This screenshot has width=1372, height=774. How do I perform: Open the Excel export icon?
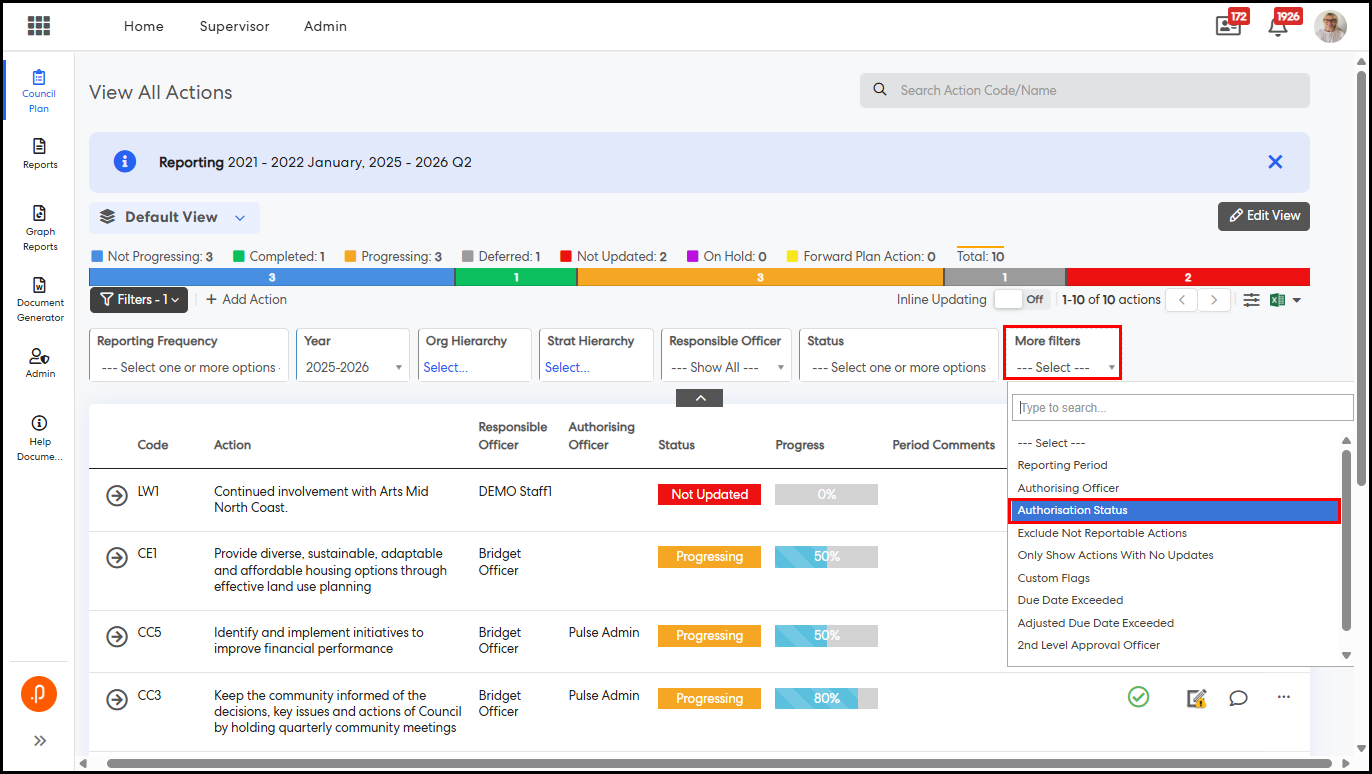1278,300
